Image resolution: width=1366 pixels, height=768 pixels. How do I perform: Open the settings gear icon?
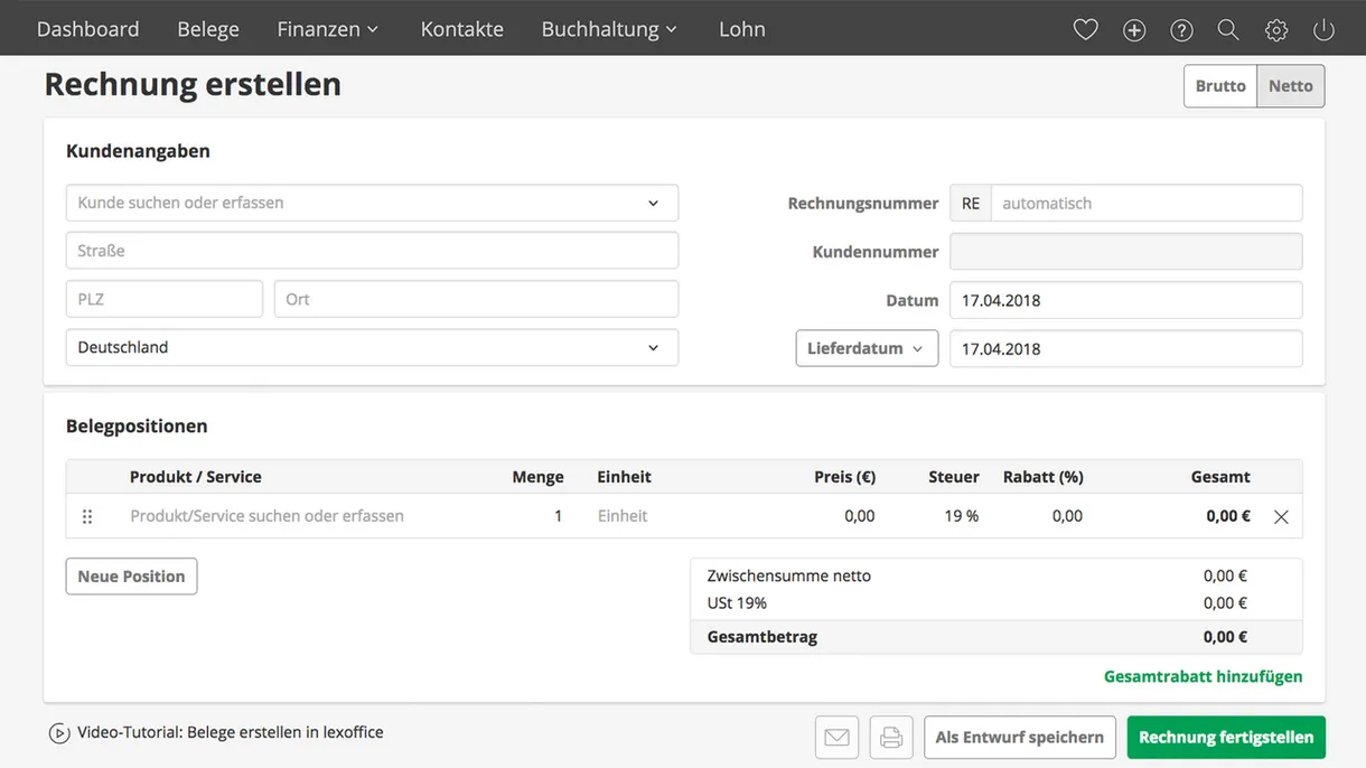point(1276,30)
